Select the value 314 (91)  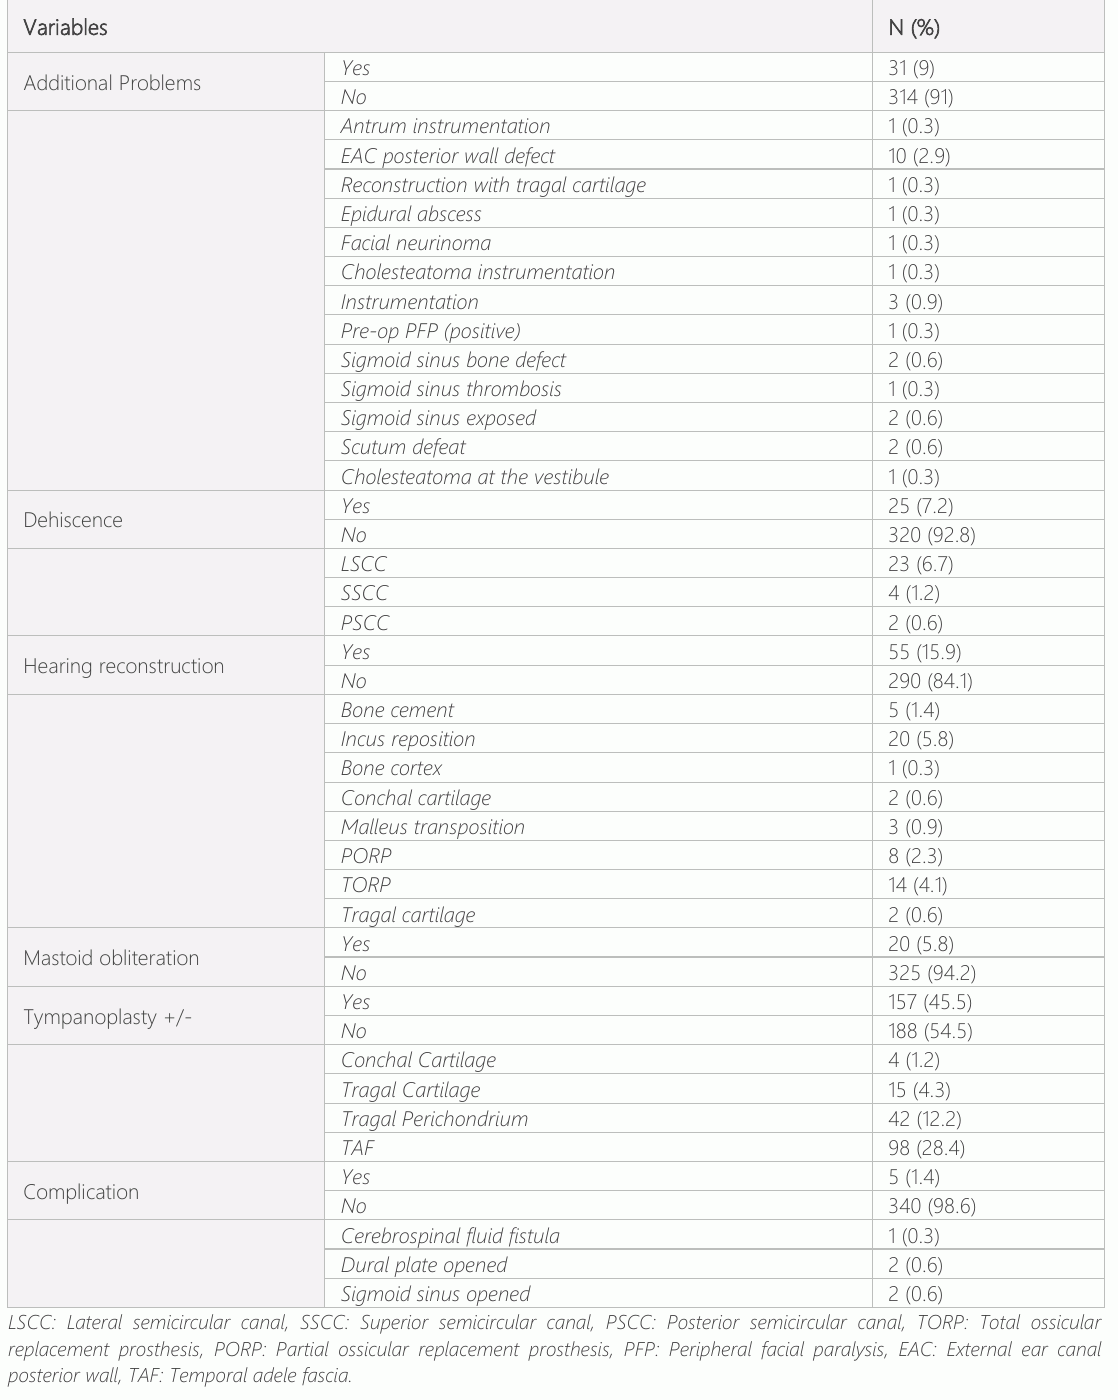click(920, 97)
